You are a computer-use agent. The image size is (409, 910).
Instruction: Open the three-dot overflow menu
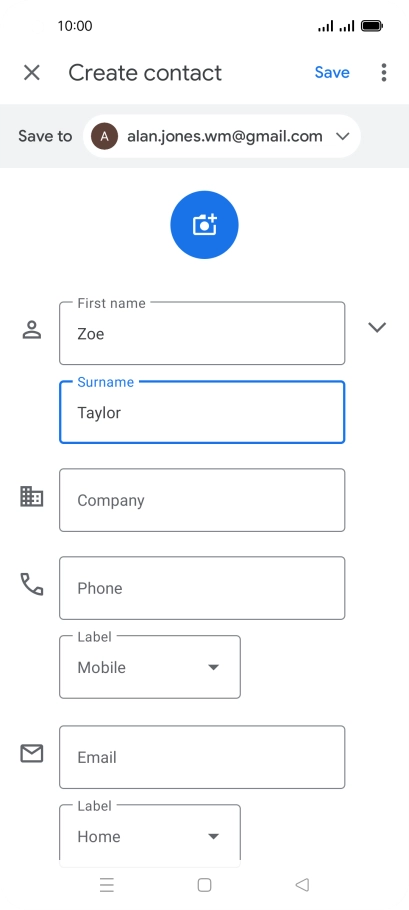click(x=383, y=73)
